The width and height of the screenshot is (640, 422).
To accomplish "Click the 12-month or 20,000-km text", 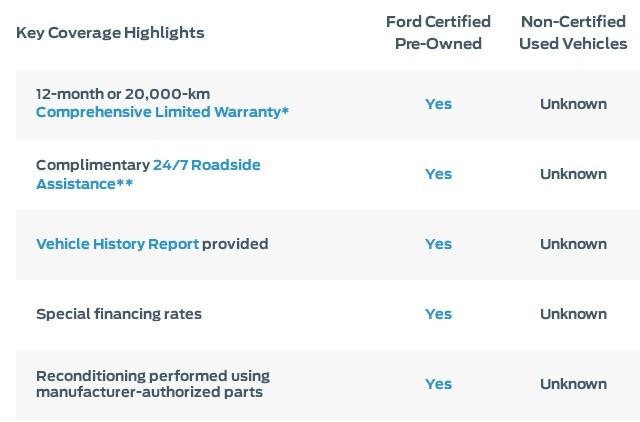I will point(123,94).
